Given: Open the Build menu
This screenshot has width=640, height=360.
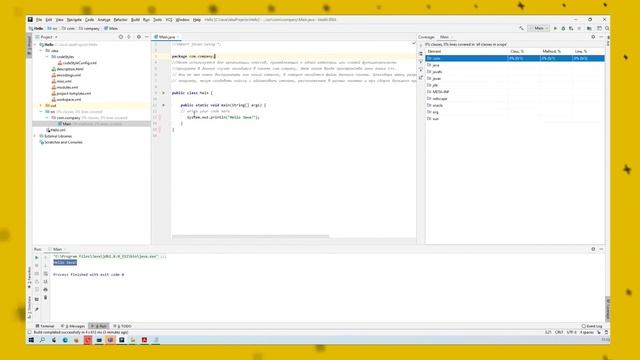Looking at the screenshot, I should 135,20.
